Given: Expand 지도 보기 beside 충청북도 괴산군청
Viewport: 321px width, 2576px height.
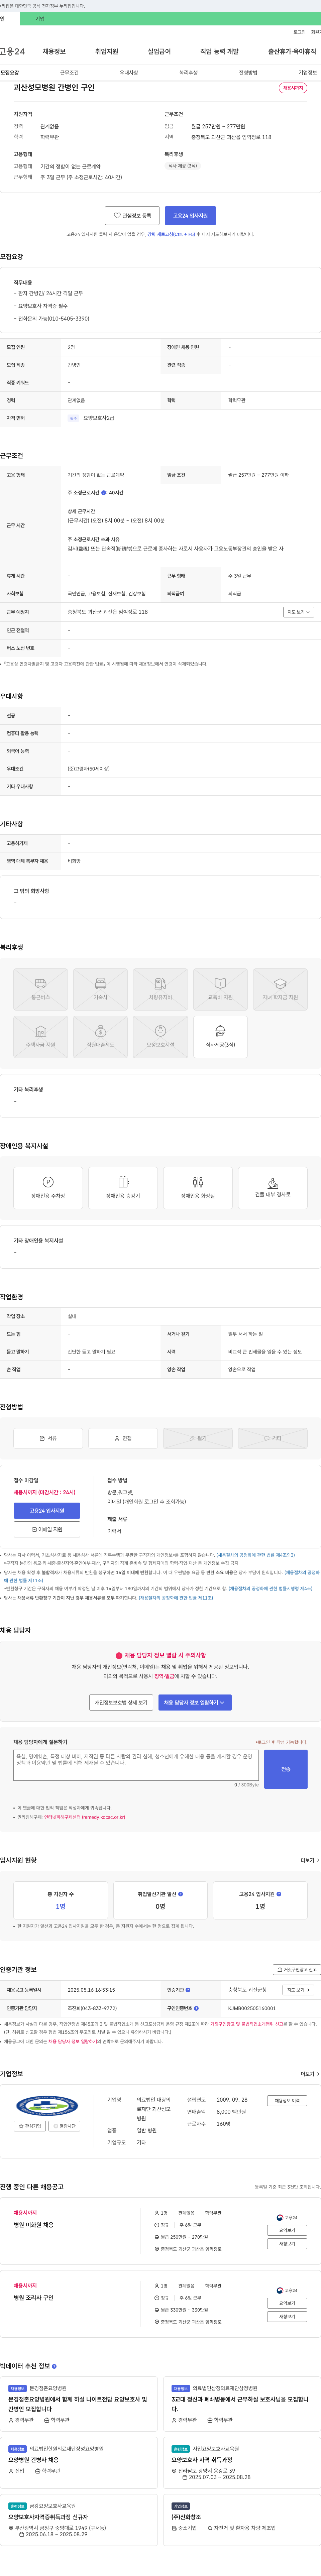Looking at the screenshot, I should click(x=298, y=1990).
